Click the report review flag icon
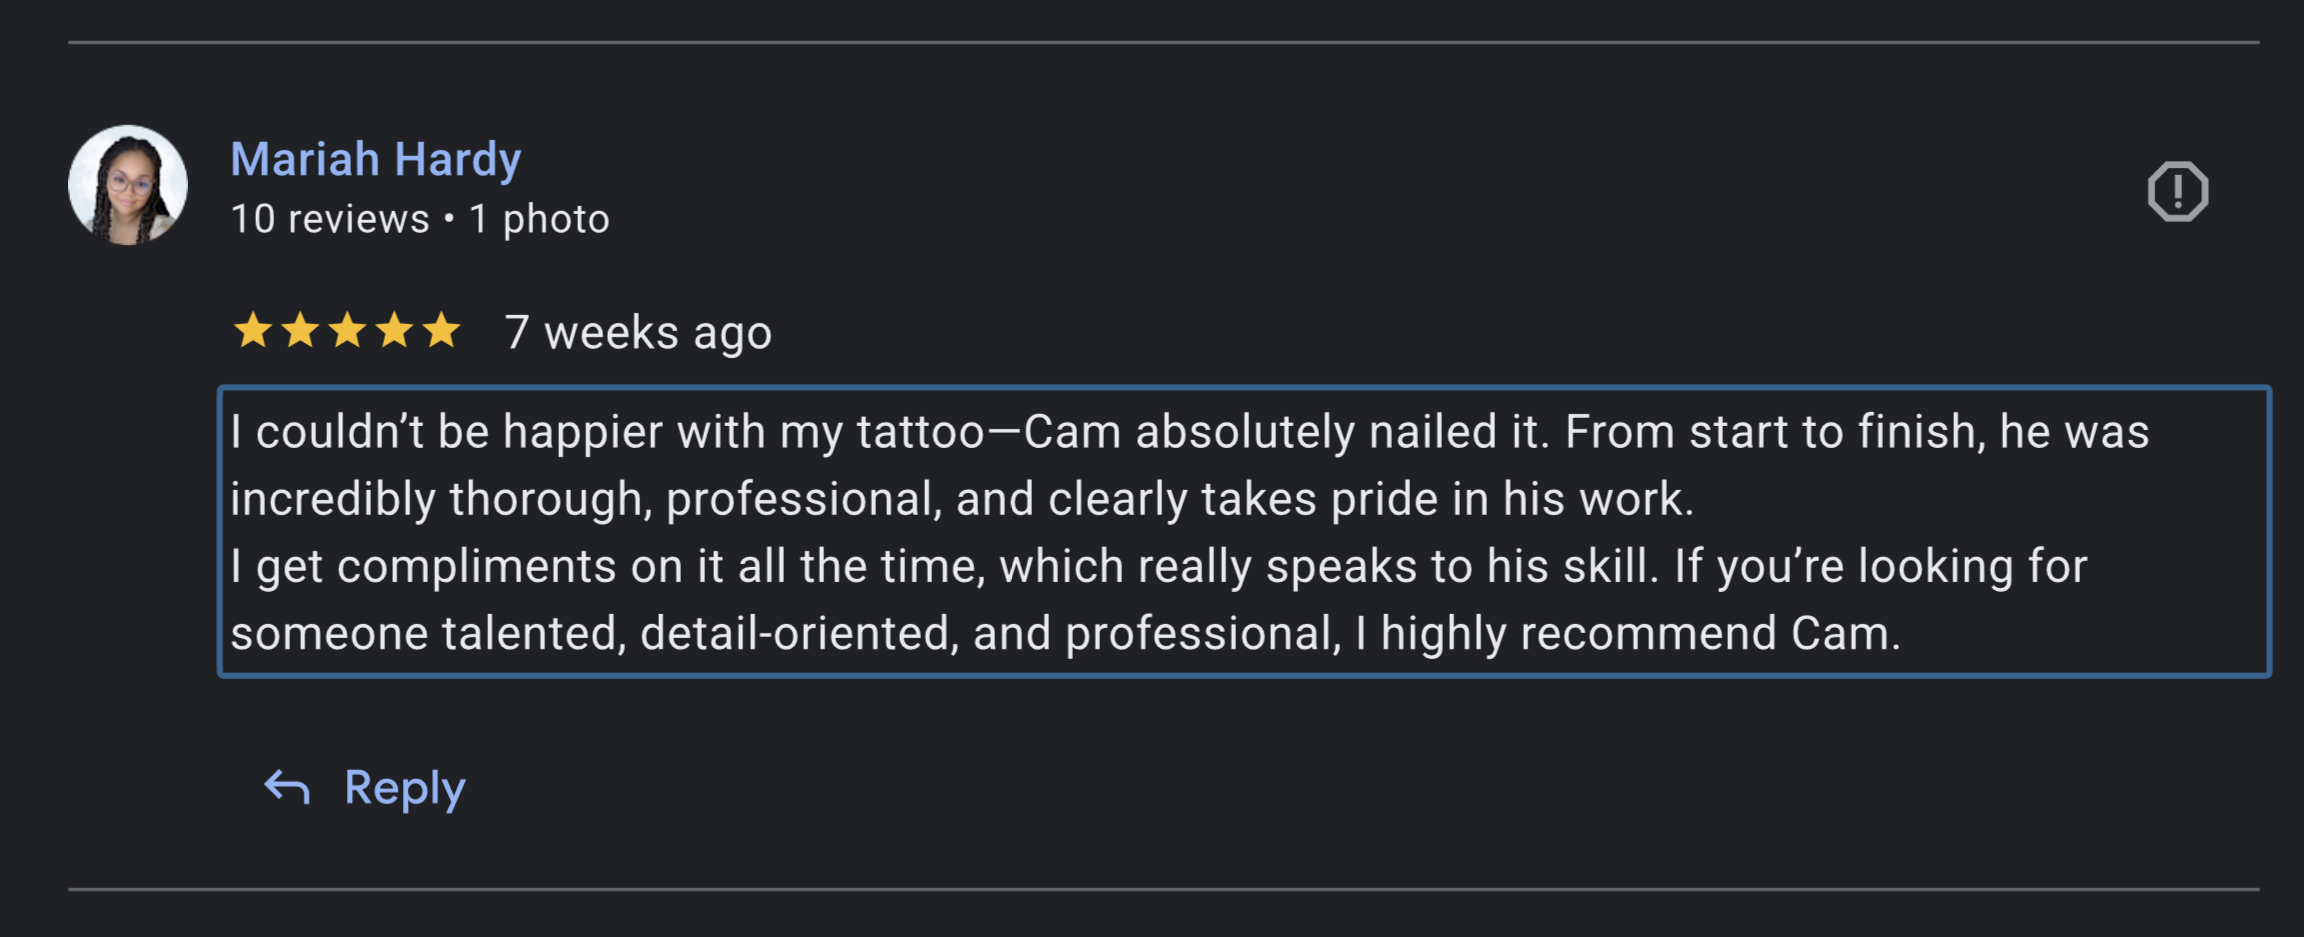Image resolution: width=2304 pixels, height=937 pixels. pos(2177,191)
